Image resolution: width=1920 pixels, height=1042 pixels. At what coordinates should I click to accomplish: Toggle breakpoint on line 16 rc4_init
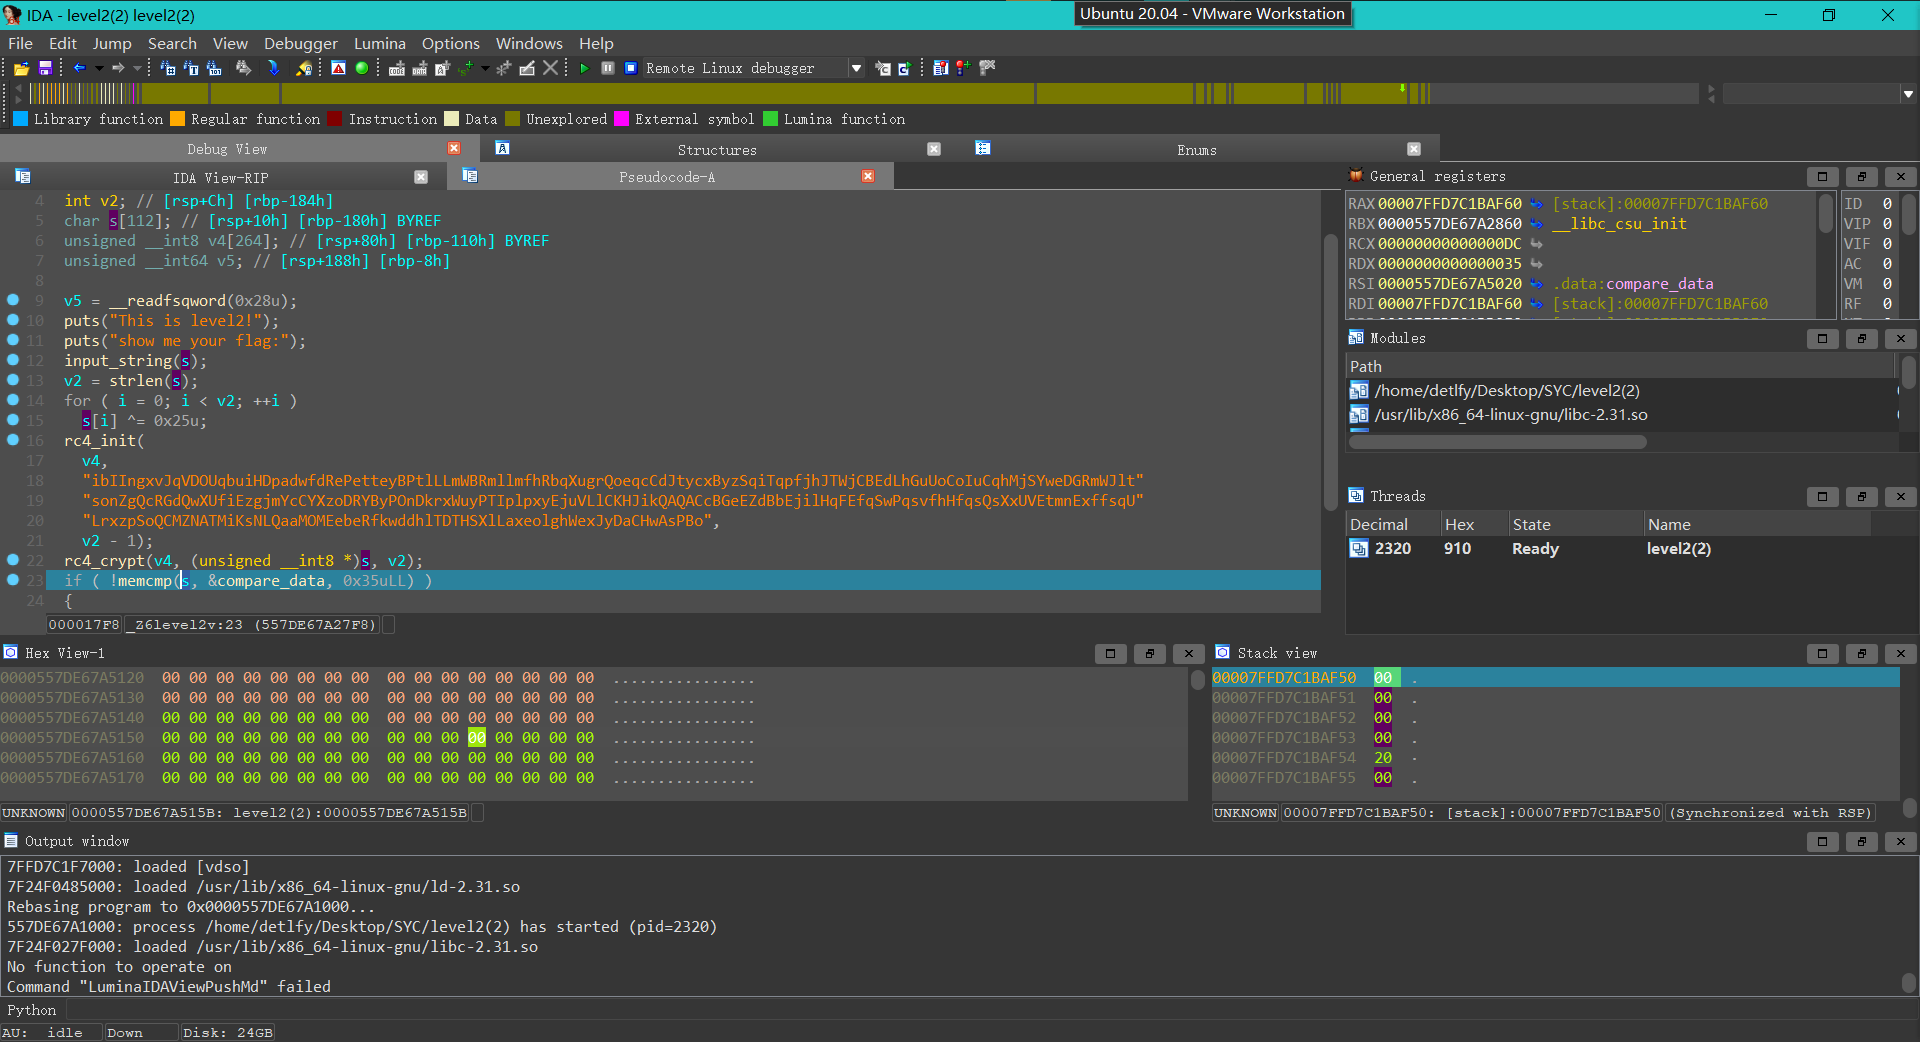point(13,440)
